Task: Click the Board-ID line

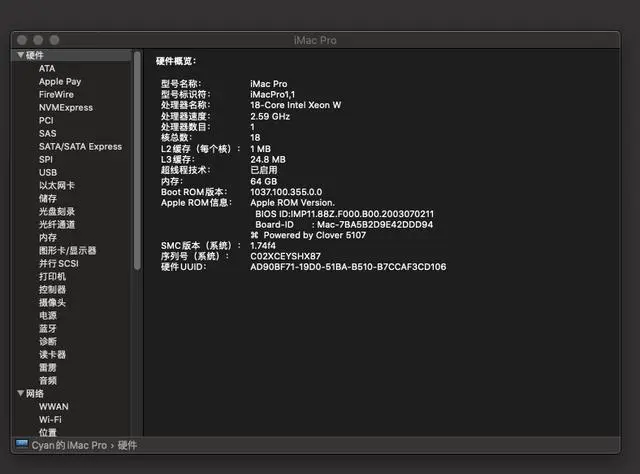Action: click(344, 224)
